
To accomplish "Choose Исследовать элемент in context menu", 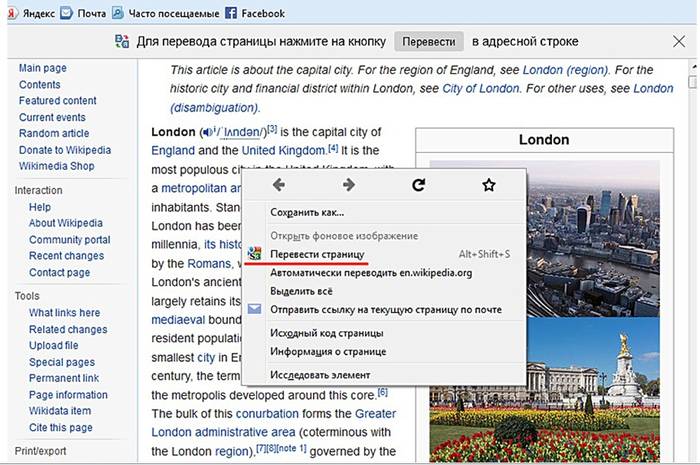I will 320,375.
